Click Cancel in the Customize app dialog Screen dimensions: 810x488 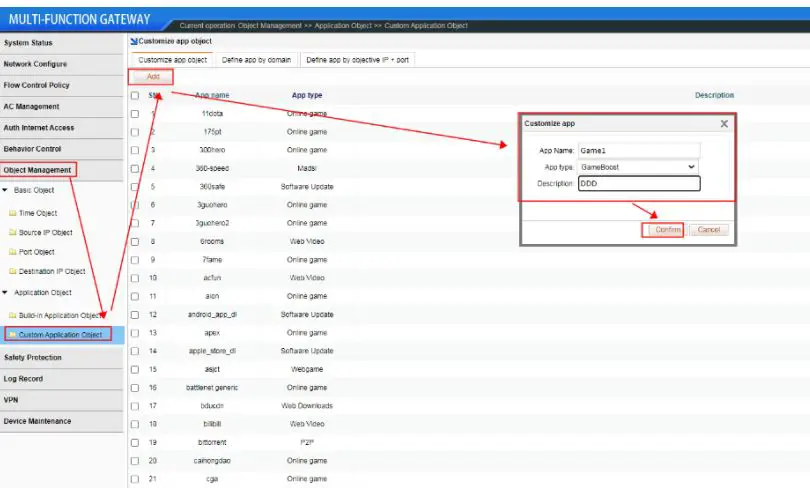tap(709, 230)
